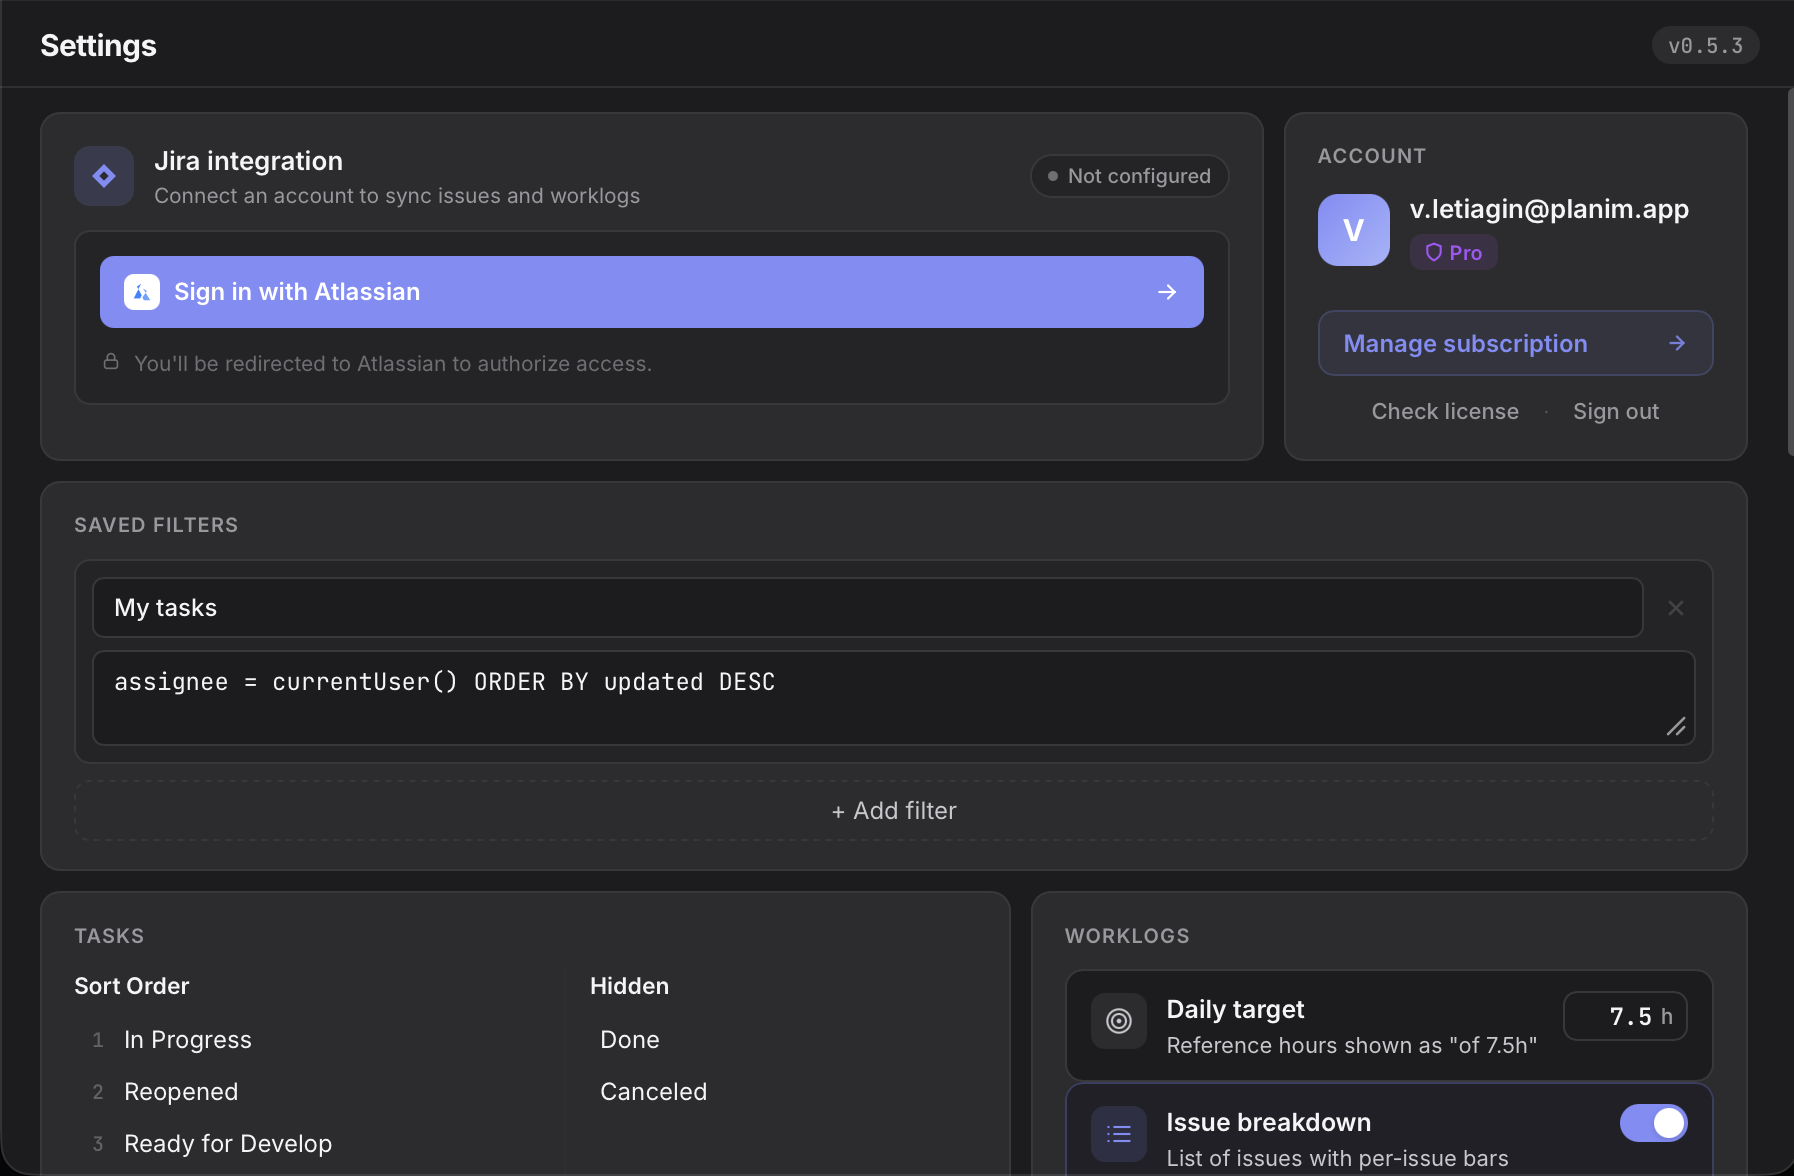The height and width of the screenshot is (1176, 1794).
Task: Click the shield icon in Pro badge
Action: [1434, 252]
